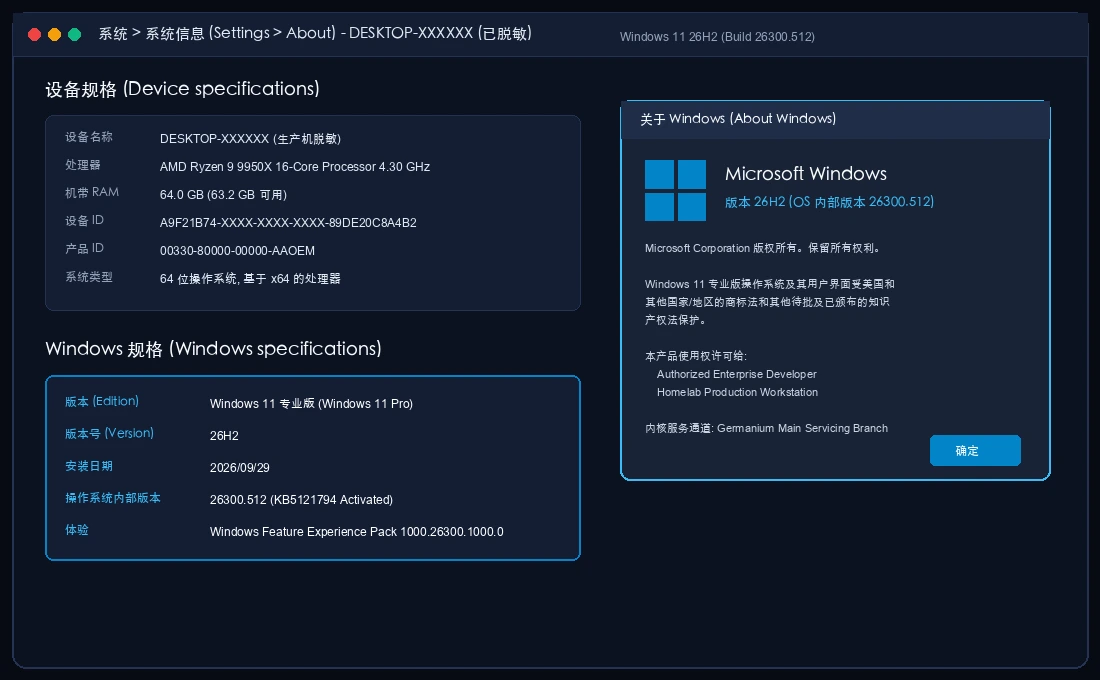This screenshot has height=680, width=1100.
Task: Click the 设备规格 (Device specifications) heading
Action: coord(182,89)
